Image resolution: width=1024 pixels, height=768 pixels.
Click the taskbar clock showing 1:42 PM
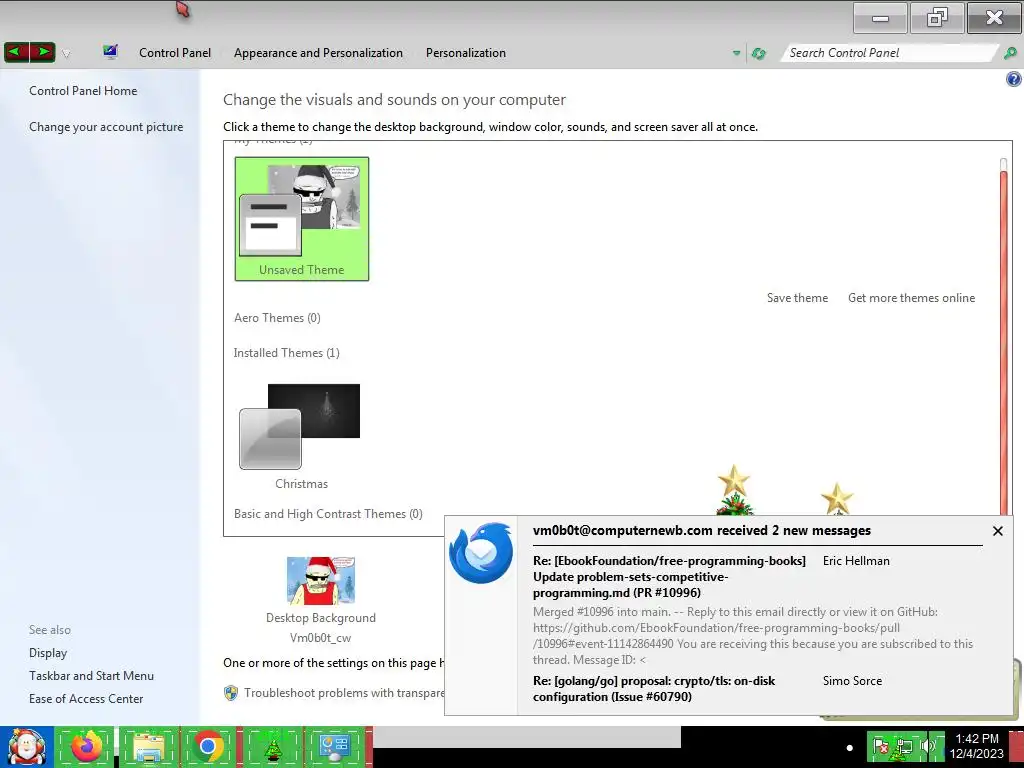click(x=976, y=746)
